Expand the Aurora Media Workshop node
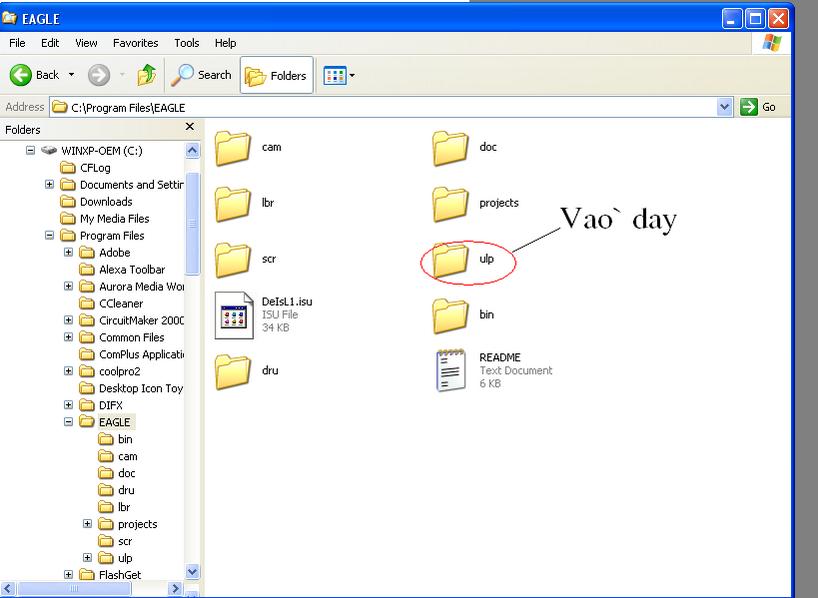The height and width of the screenshot is (598, 818). pos(68,286)
